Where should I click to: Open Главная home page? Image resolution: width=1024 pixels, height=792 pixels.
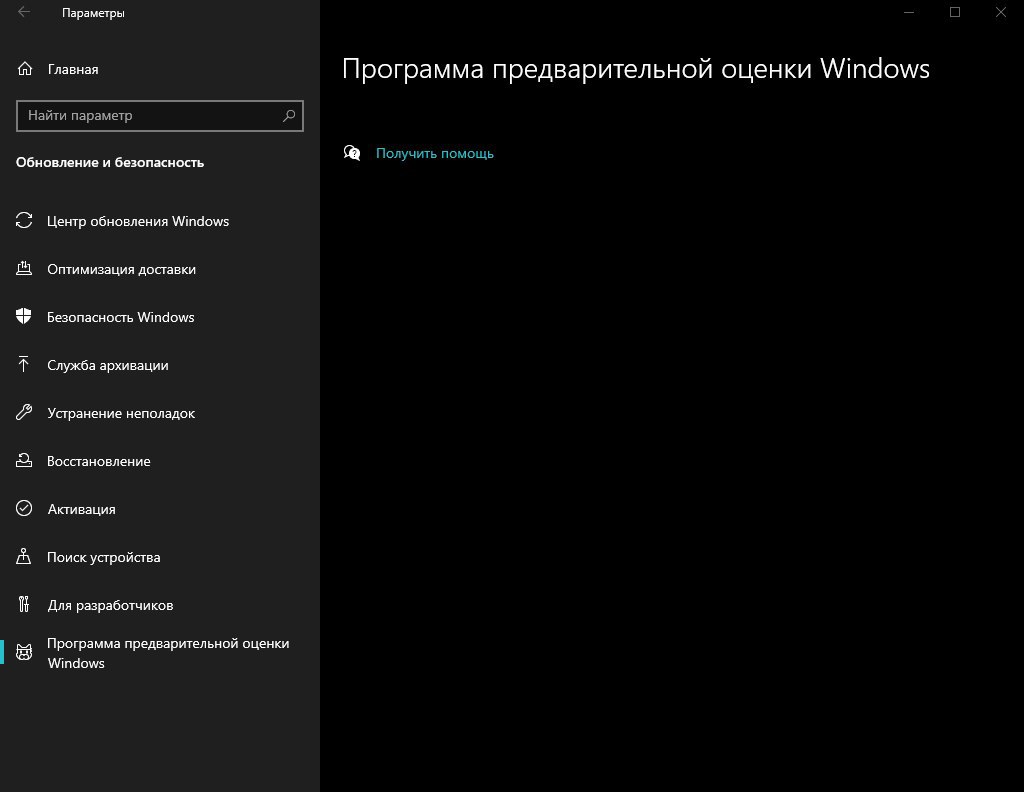73,69
